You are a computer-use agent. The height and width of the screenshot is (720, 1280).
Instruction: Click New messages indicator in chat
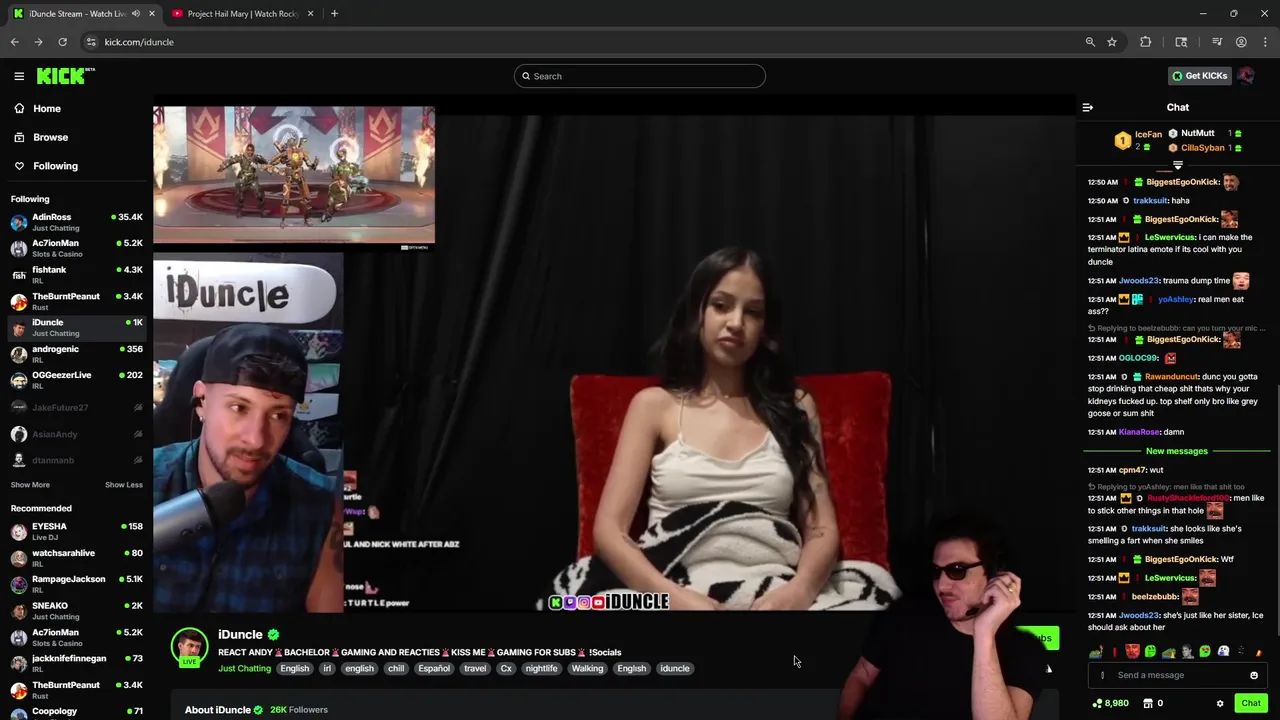pyautogui.click(x=1177, y=451)
